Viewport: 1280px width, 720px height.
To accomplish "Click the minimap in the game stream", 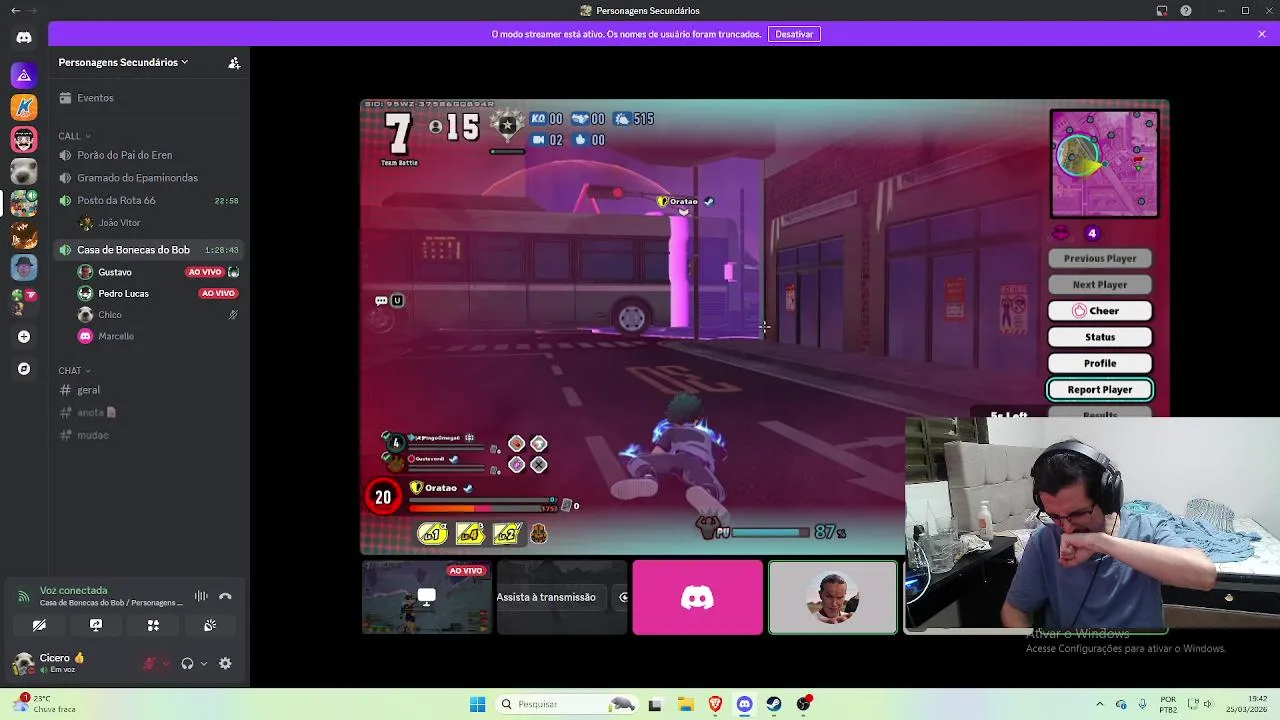I will pos(1105,163).
